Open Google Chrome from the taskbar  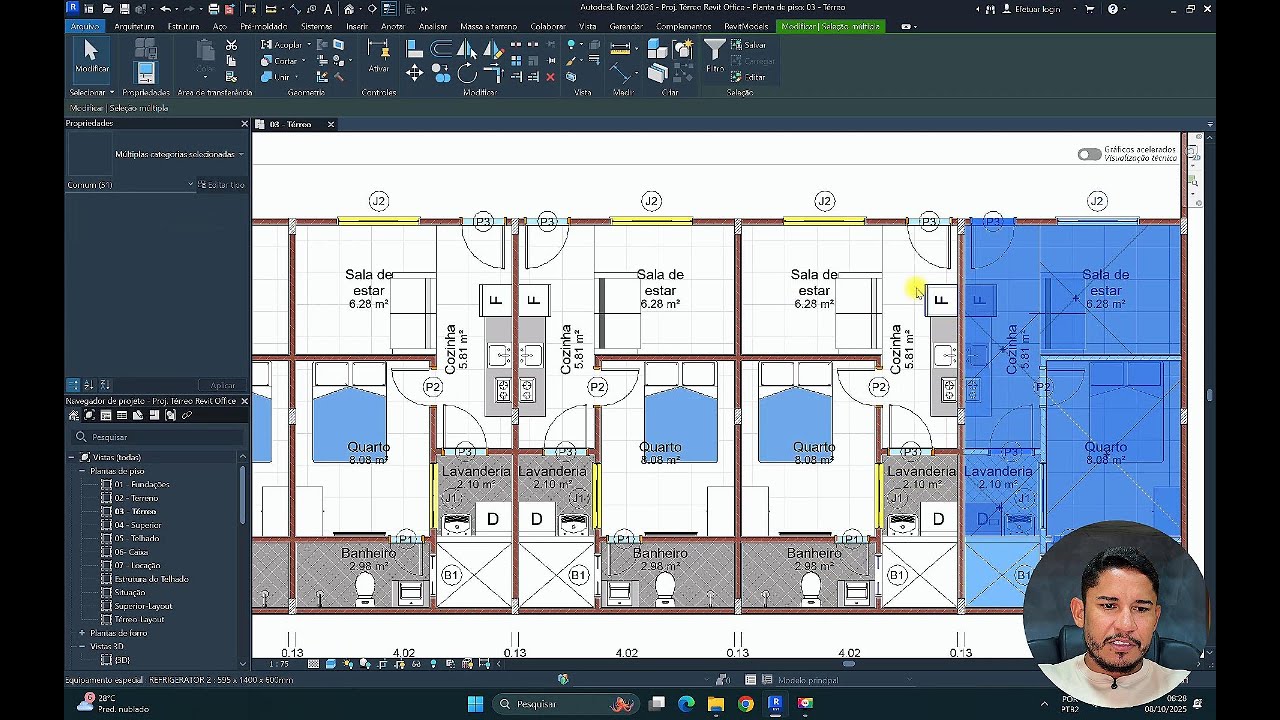pos(745,704)
